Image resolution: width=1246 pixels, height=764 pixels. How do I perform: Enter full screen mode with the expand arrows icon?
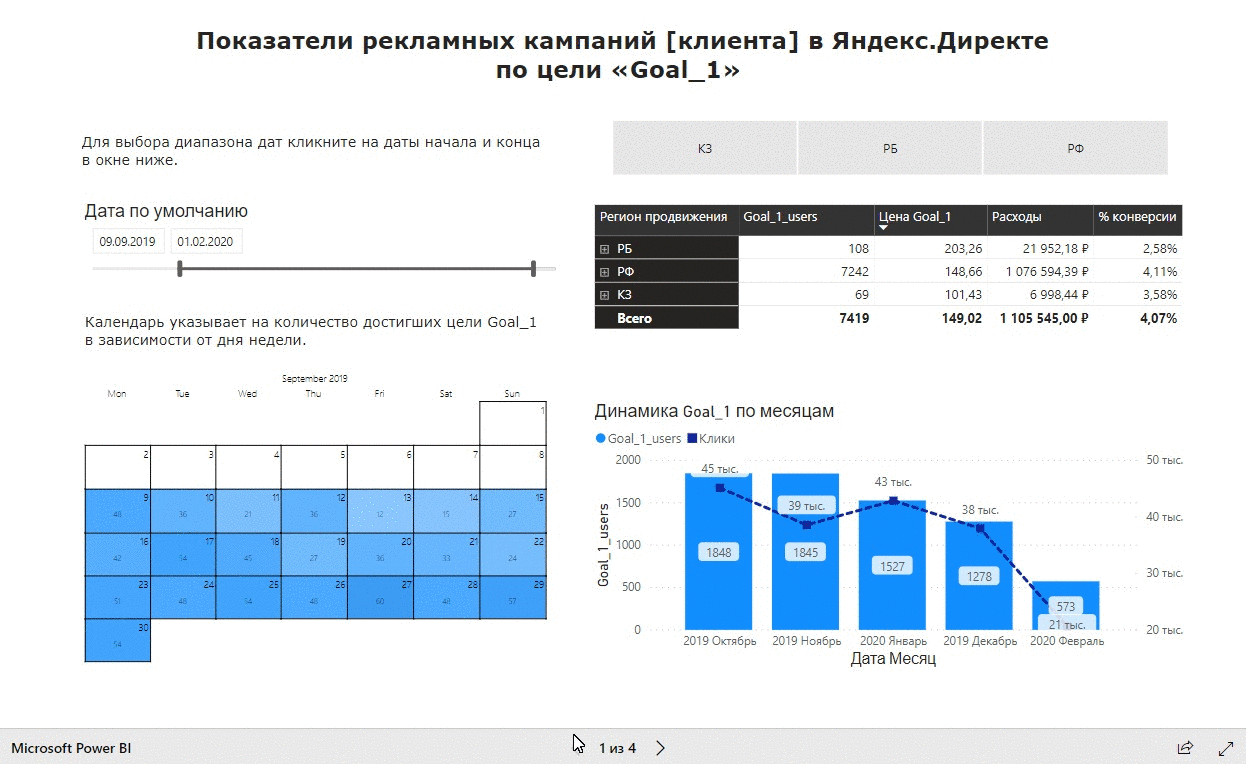tap(1226, 748)
